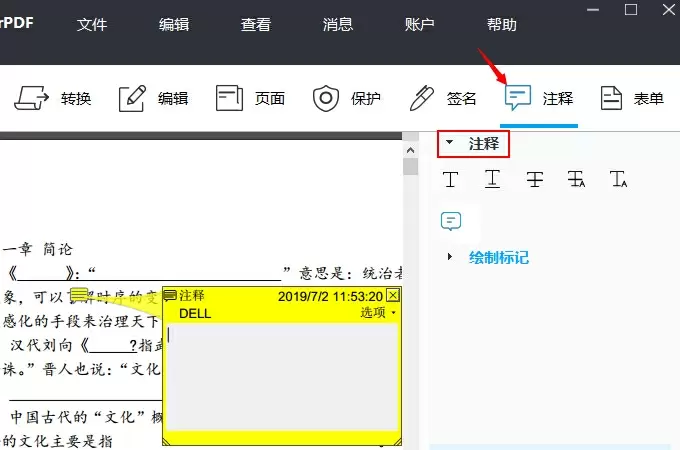Image resolution: width=680 pixels, height=450 pixels.
Task: Select the replace text annotation tool
Action: (576, 180)
